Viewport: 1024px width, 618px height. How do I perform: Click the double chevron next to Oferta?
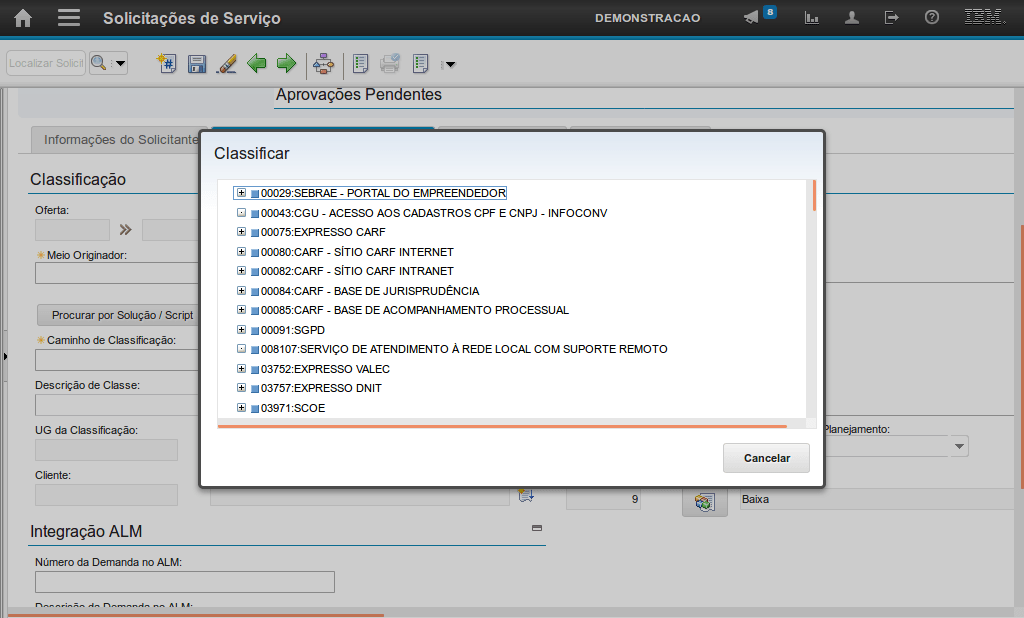[x=125, y=229]
